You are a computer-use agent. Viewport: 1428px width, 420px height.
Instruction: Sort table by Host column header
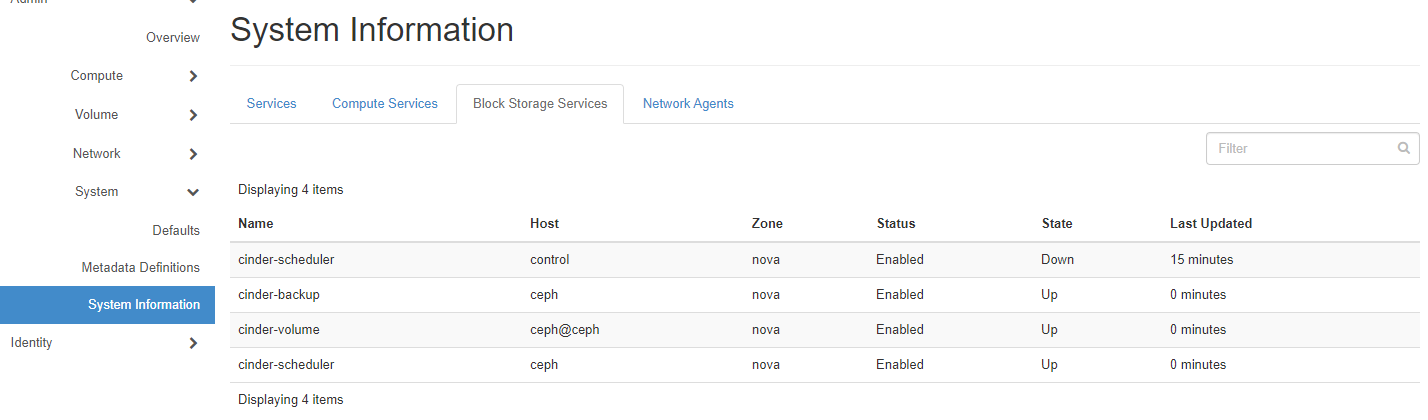coord(544,224)
